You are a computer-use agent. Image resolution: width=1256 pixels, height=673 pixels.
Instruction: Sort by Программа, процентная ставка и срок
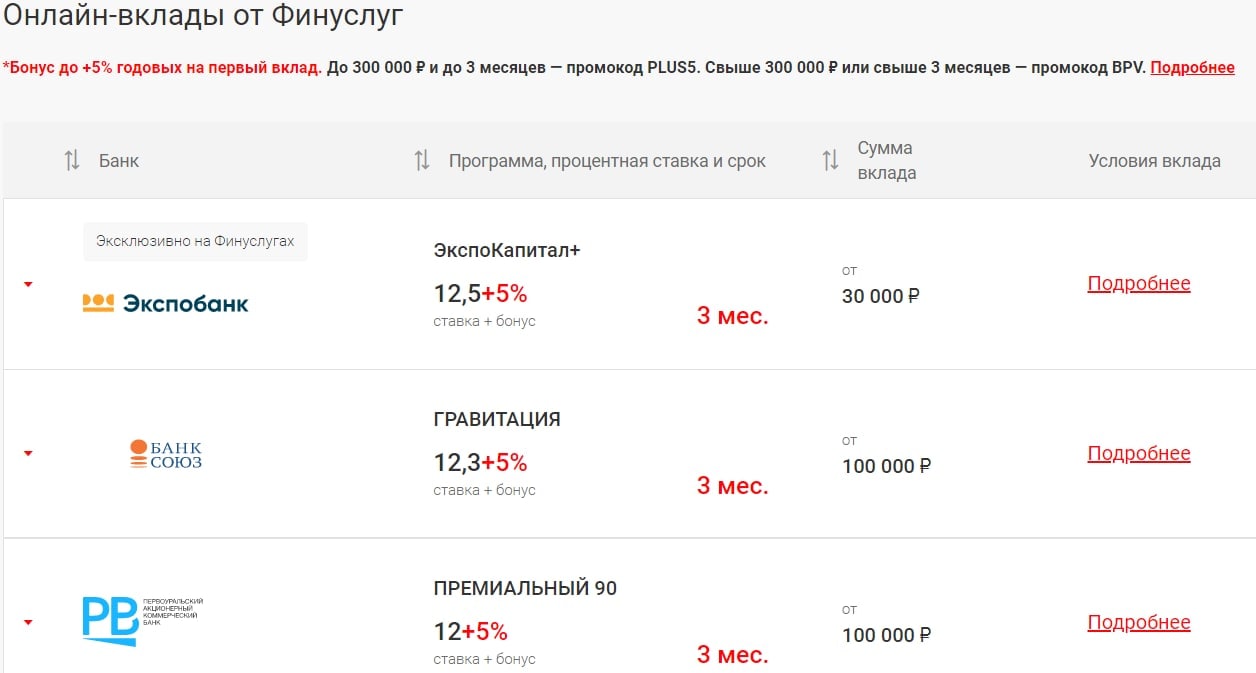pyautogui.click(x=422, y=161)
